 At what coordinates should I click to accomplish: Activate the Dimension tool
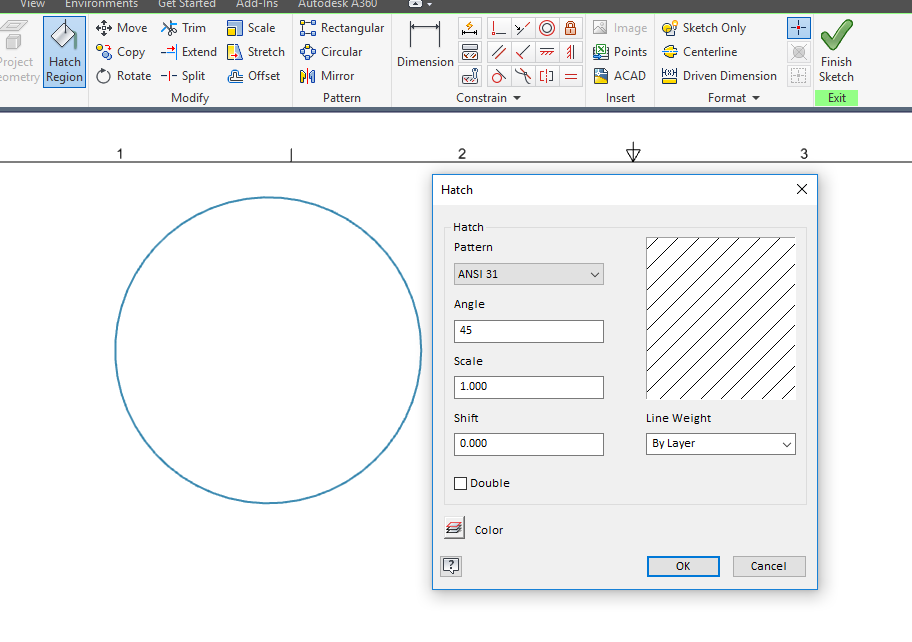pyautogui.click(x=425, y=45)
